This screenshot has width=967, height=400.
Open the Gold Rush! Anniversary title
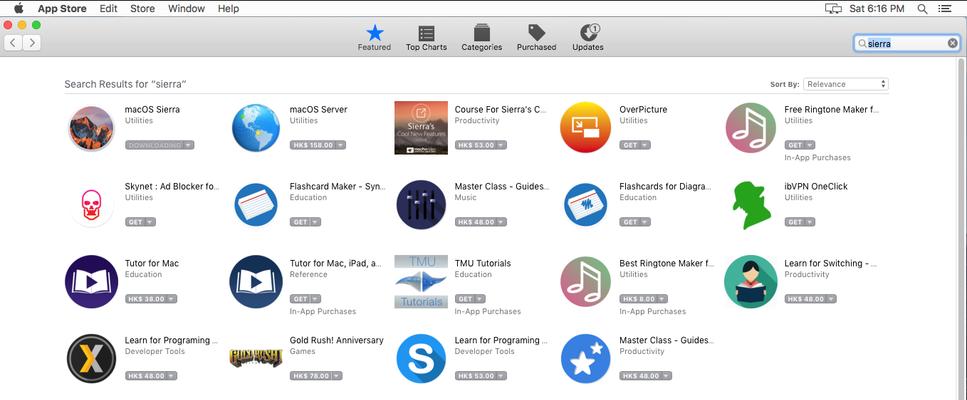click(x=336, y=340)
